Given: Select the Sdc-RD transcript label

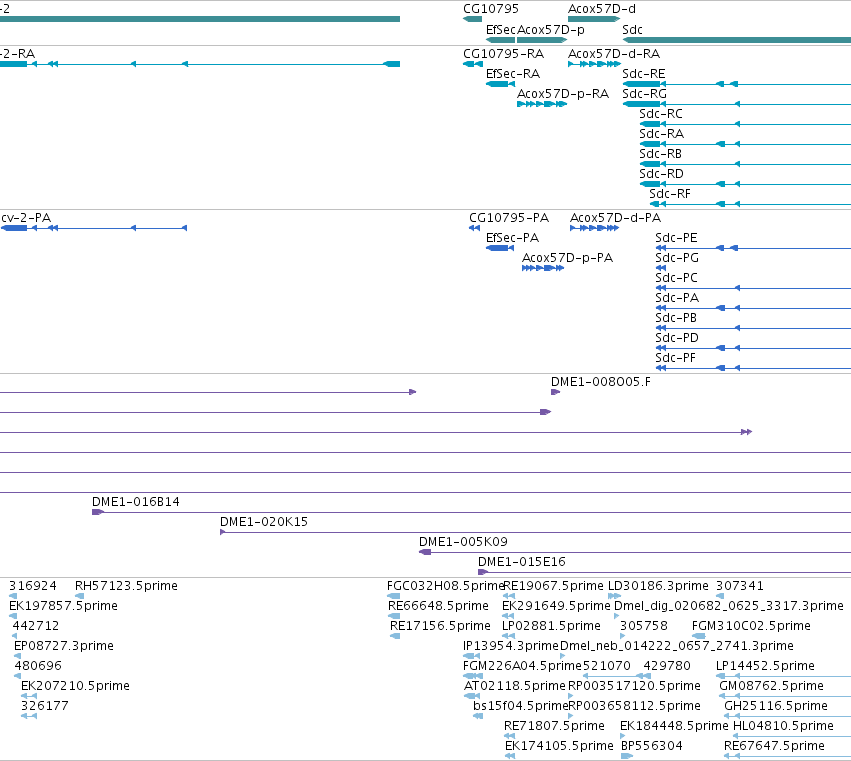Looking at the screenshot, I should point(661,174).
